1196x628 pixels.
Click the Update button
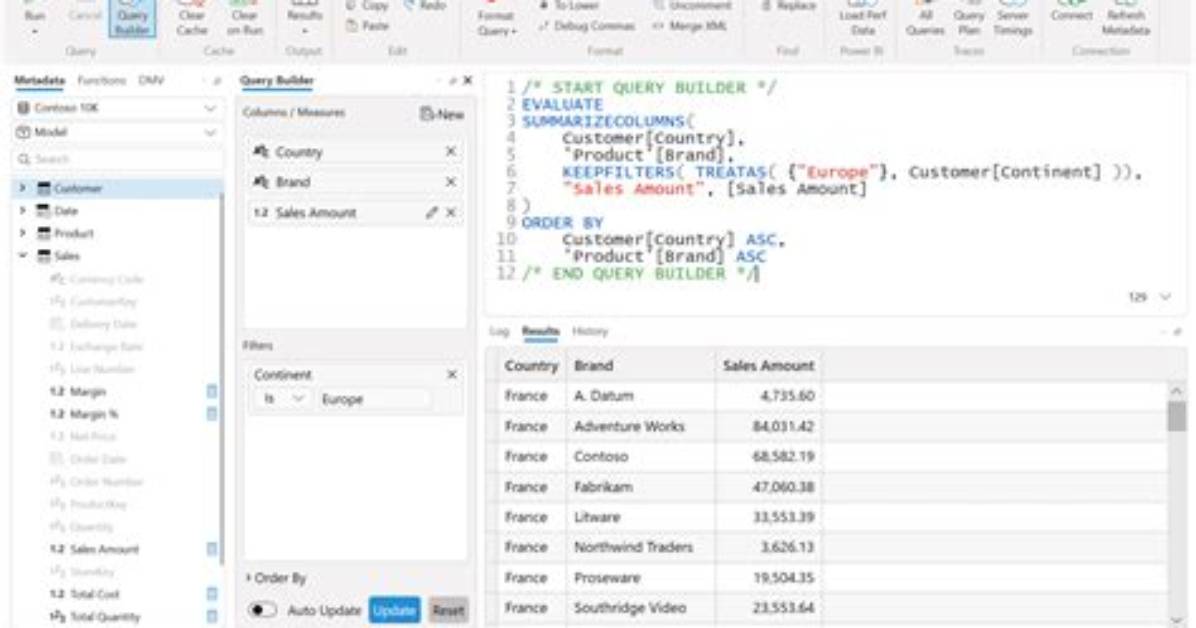(394, 610)
